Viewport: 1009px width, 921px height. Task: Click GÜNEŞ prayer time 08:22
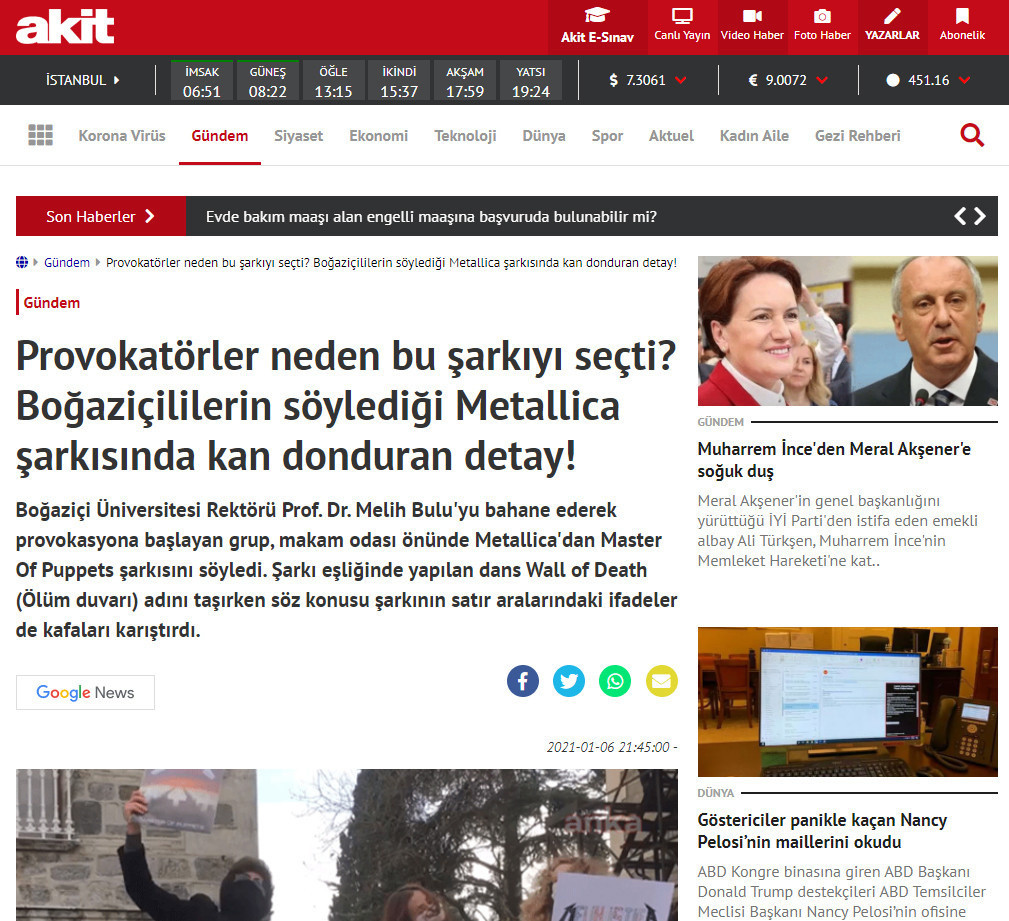pos(268,80)
